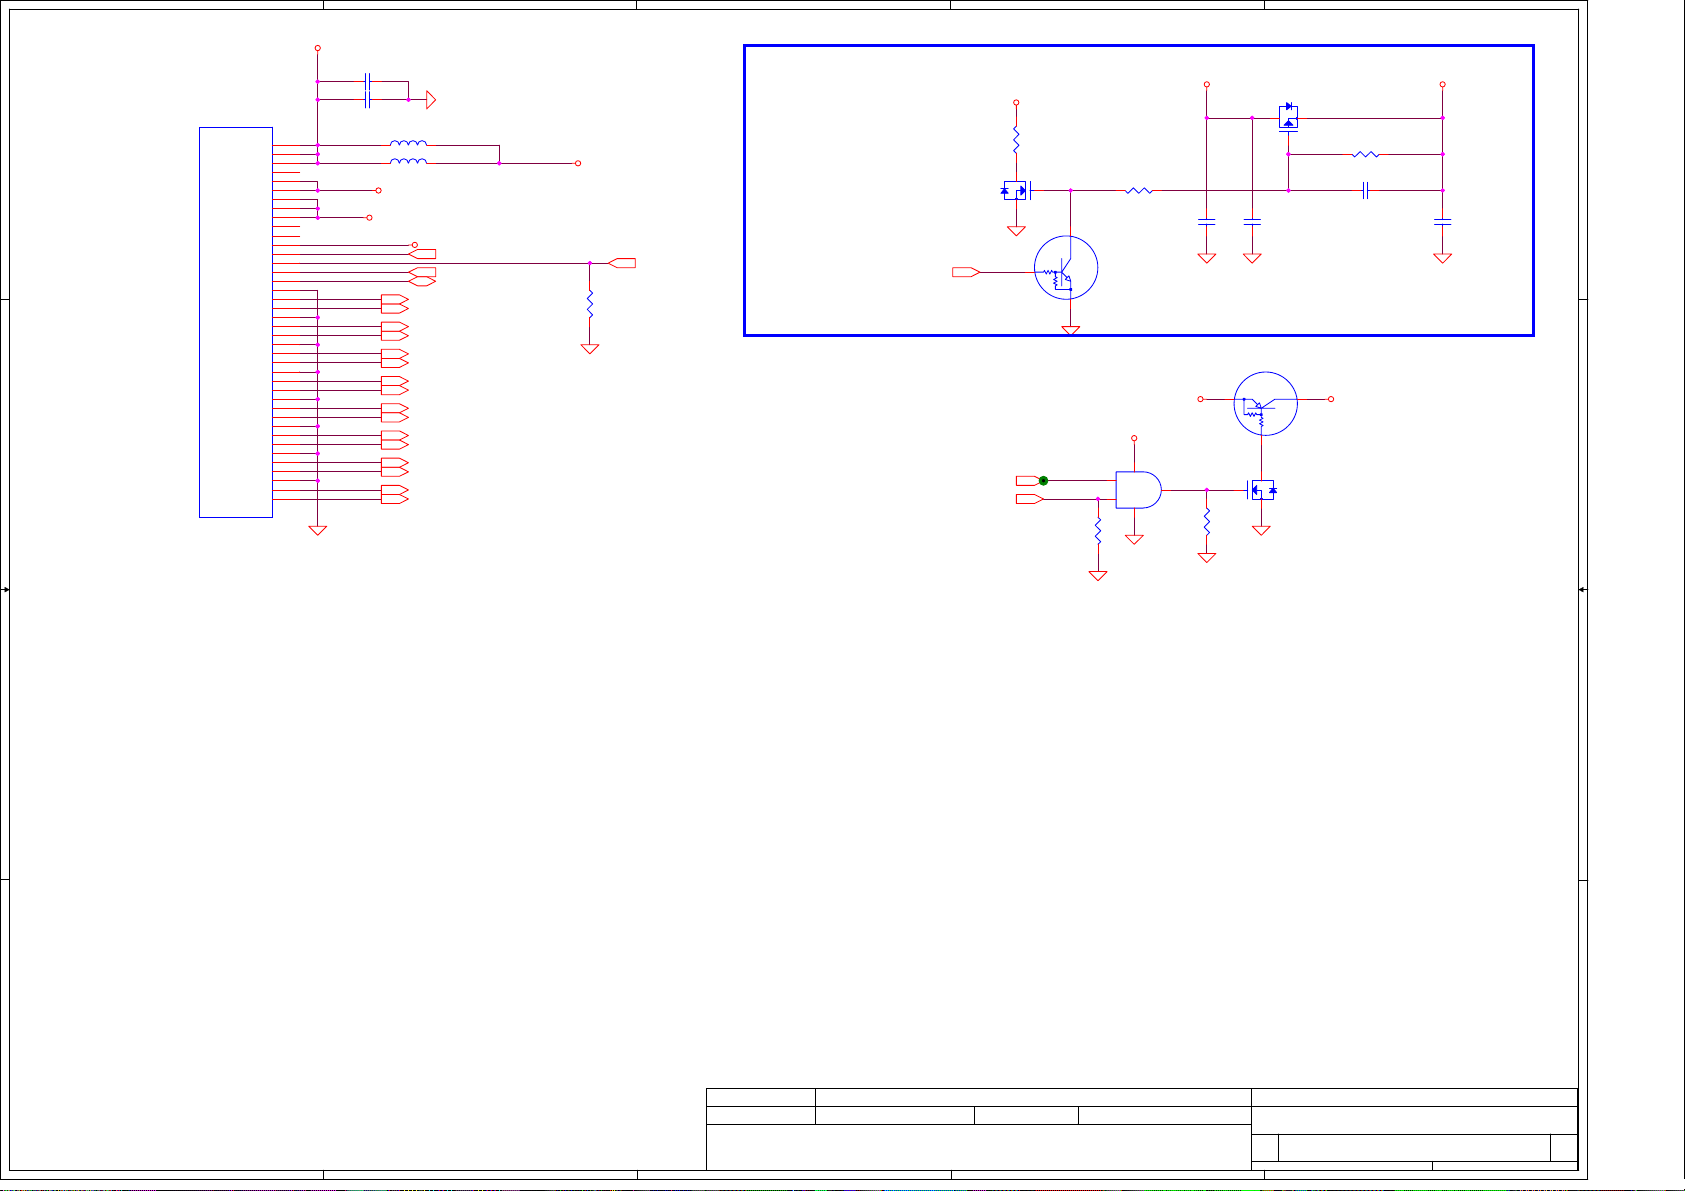Select the rightmost vertical capacitor in the blue box
The width and height of the screenshot is (1685, 1191).
pyautogui.click(x=1442, y=221)
